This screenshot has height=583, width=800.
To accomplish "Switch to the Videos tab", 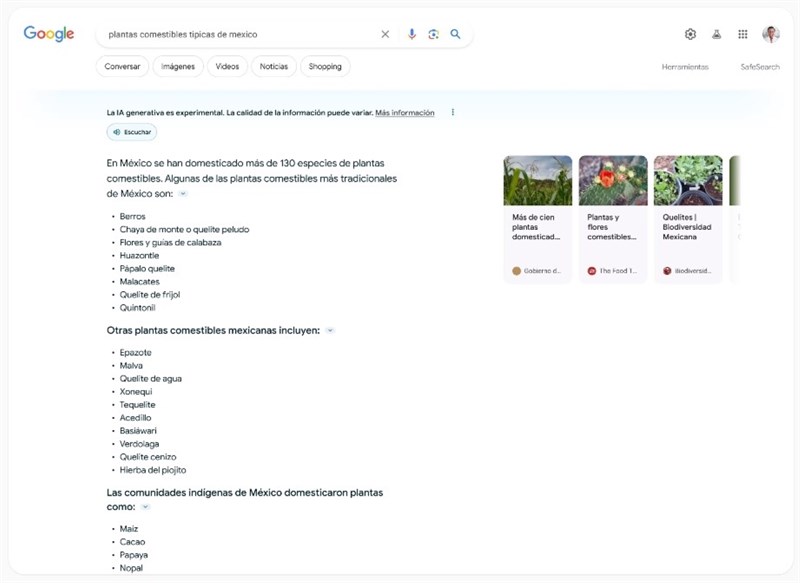I will pos(227,66).
